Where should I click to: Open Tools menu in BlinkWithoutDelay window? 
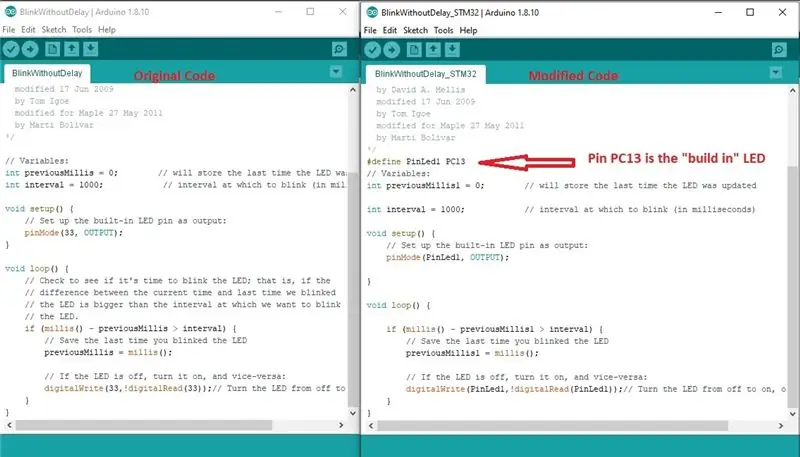point(82,30)
